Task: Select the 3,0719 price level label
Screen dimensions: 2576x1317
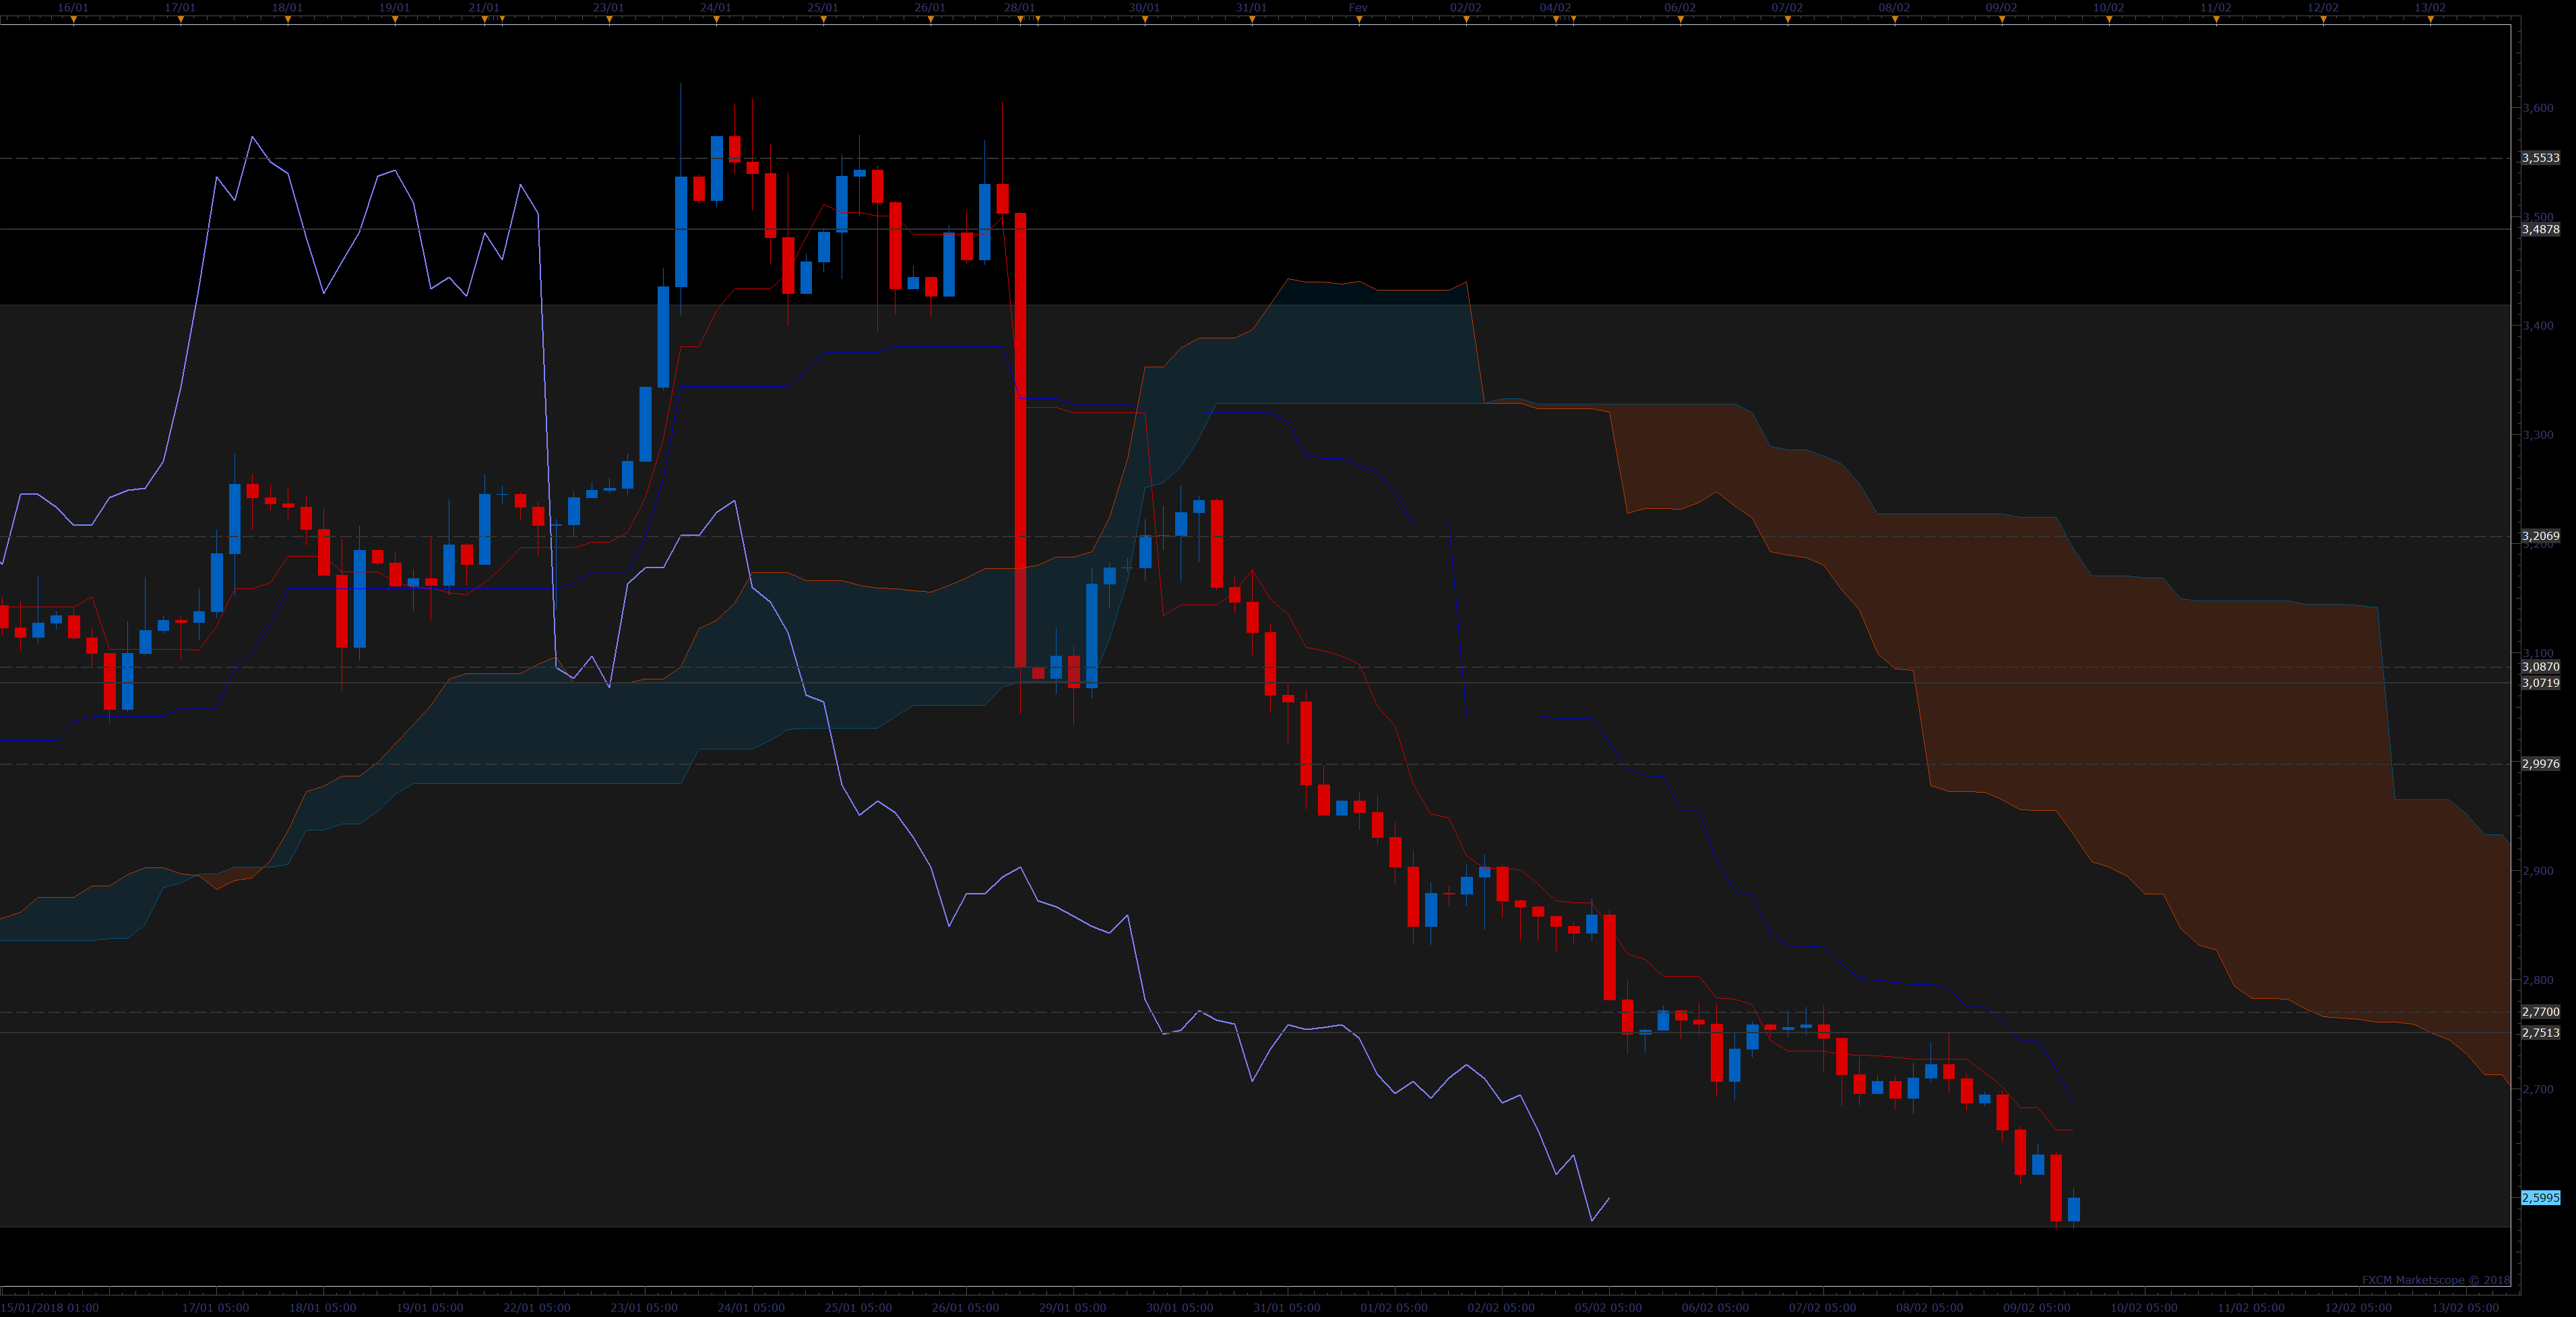Action: (x=2540, y=683)
